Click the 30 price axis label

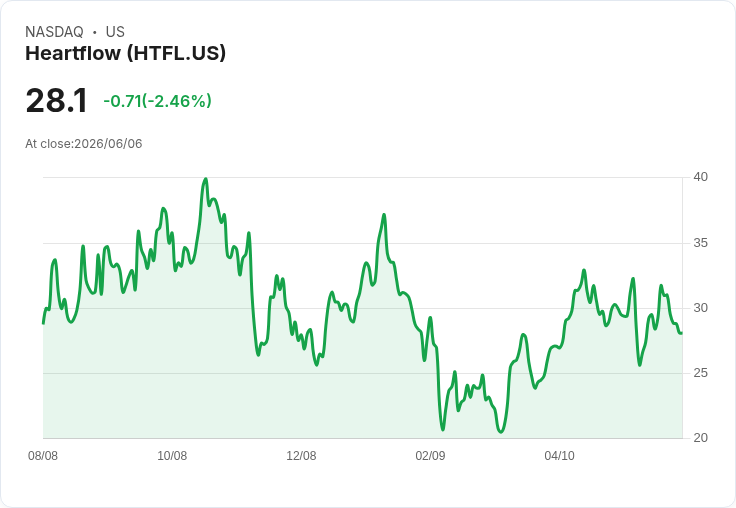click(700, 308)
